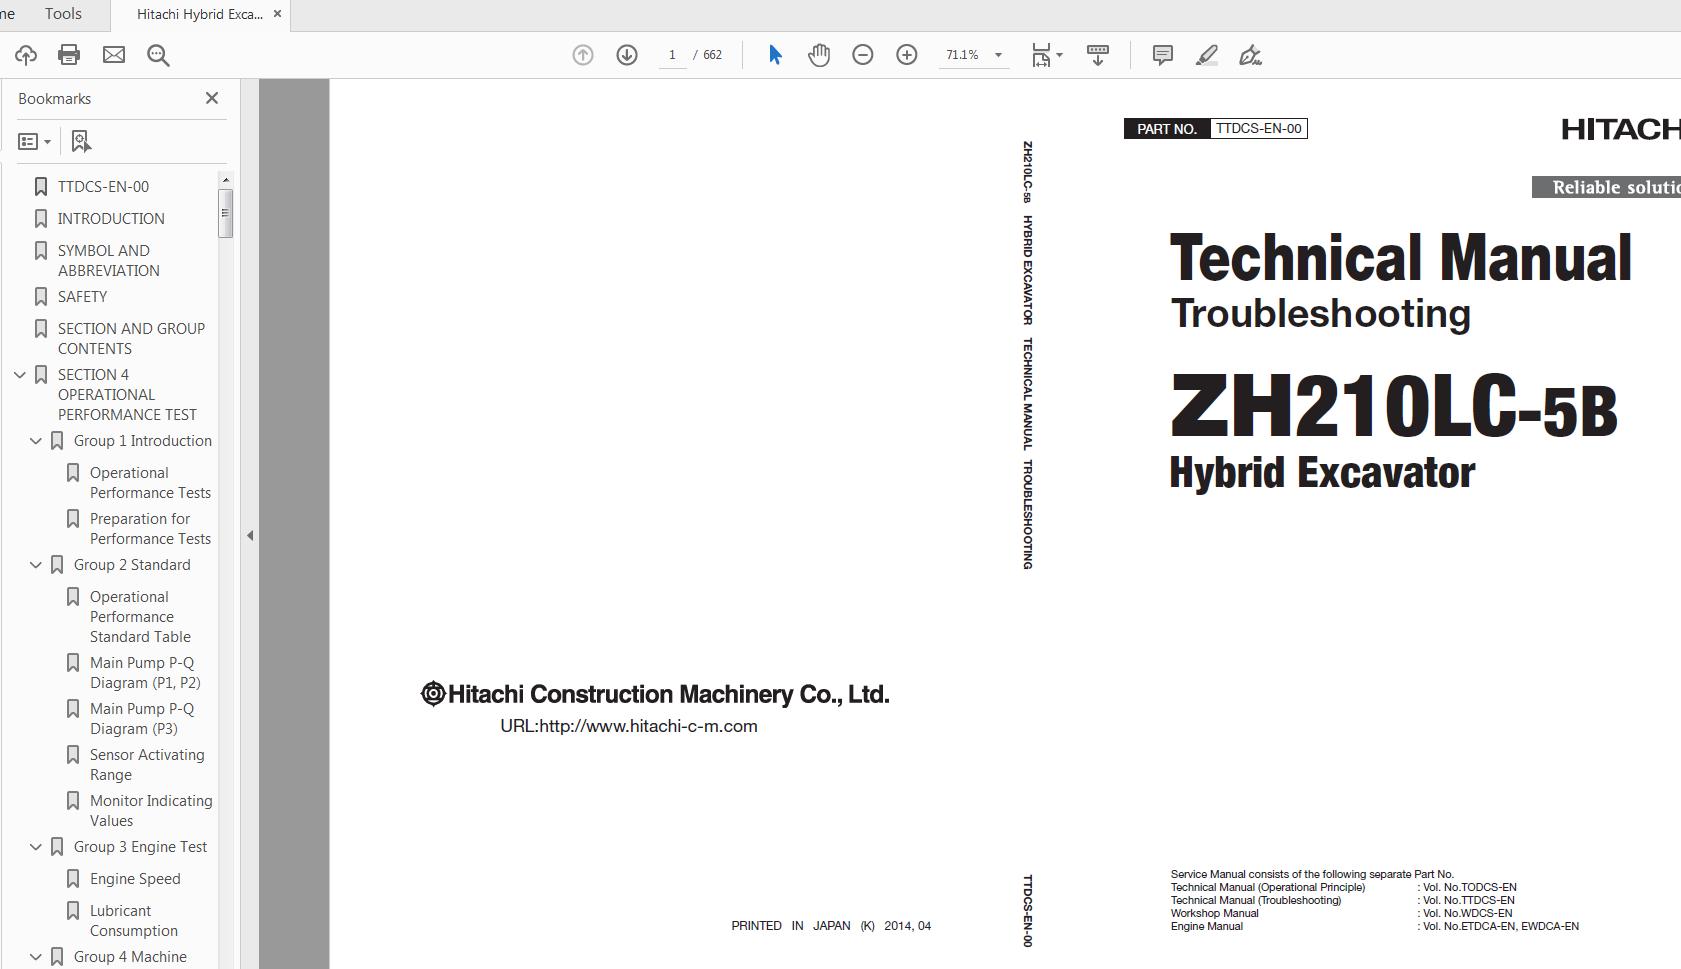The image size is (1681, 969).
Task: Add a comment sticky note
Action: (1162, 55)
